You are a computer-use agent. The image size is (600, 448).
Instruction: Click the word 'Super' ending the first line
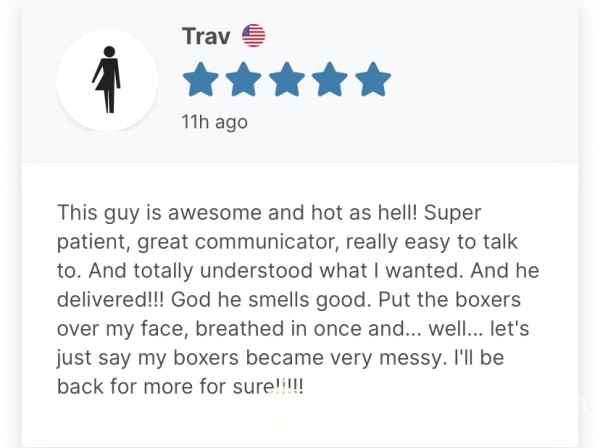pyautogui.click(x=452, y=213)
